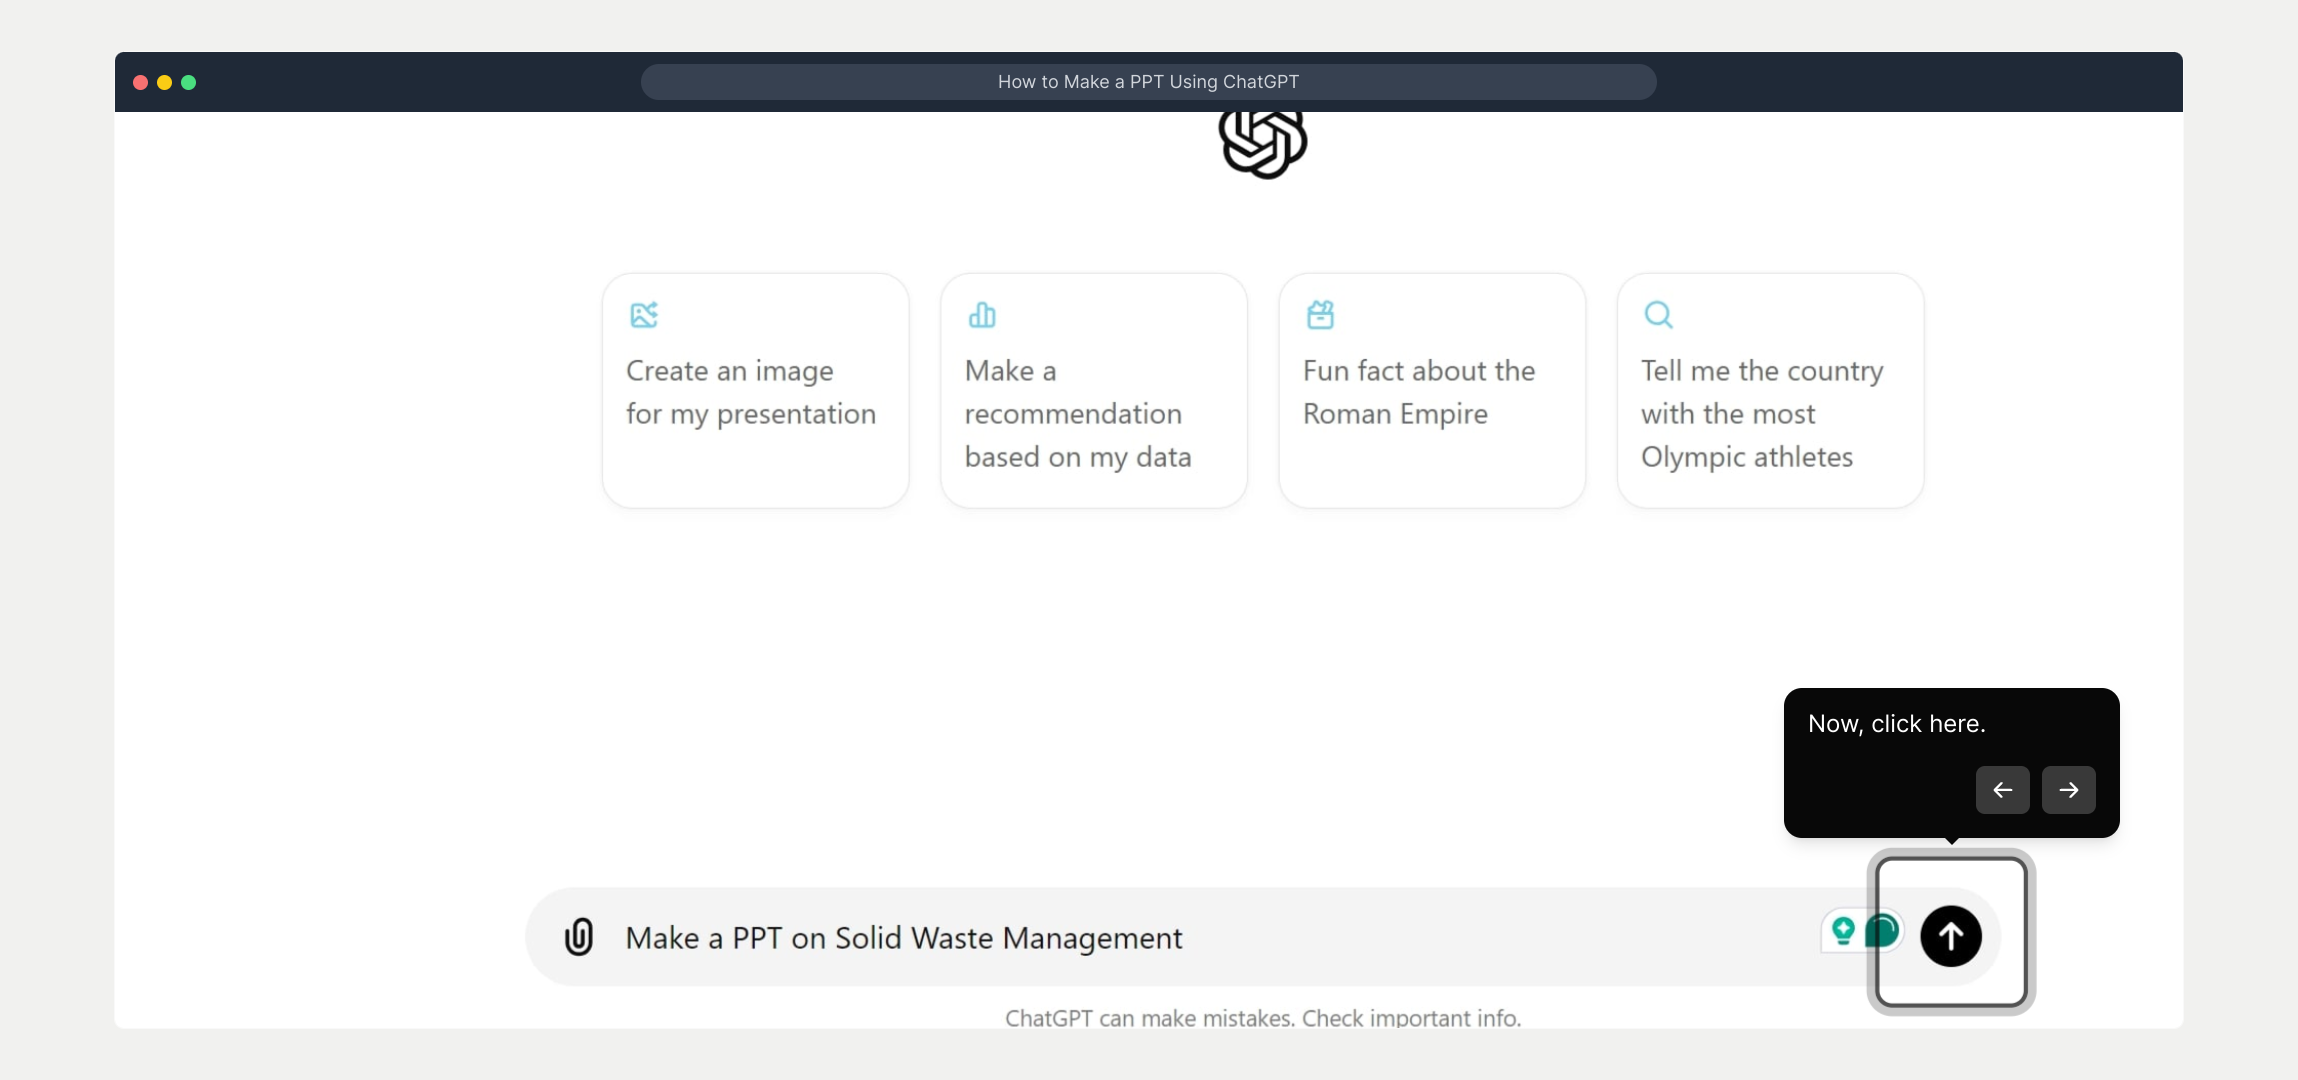Select the Create an image icon
Screen dimensions: 2298x1080
point(643,315)
